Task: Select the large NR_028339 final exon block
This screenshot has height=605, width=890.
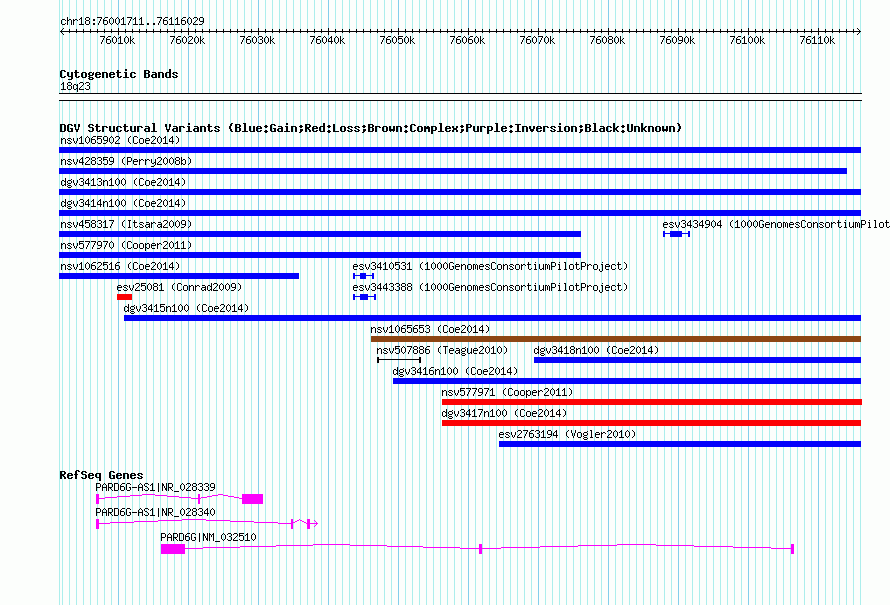Action: point(253,499)
